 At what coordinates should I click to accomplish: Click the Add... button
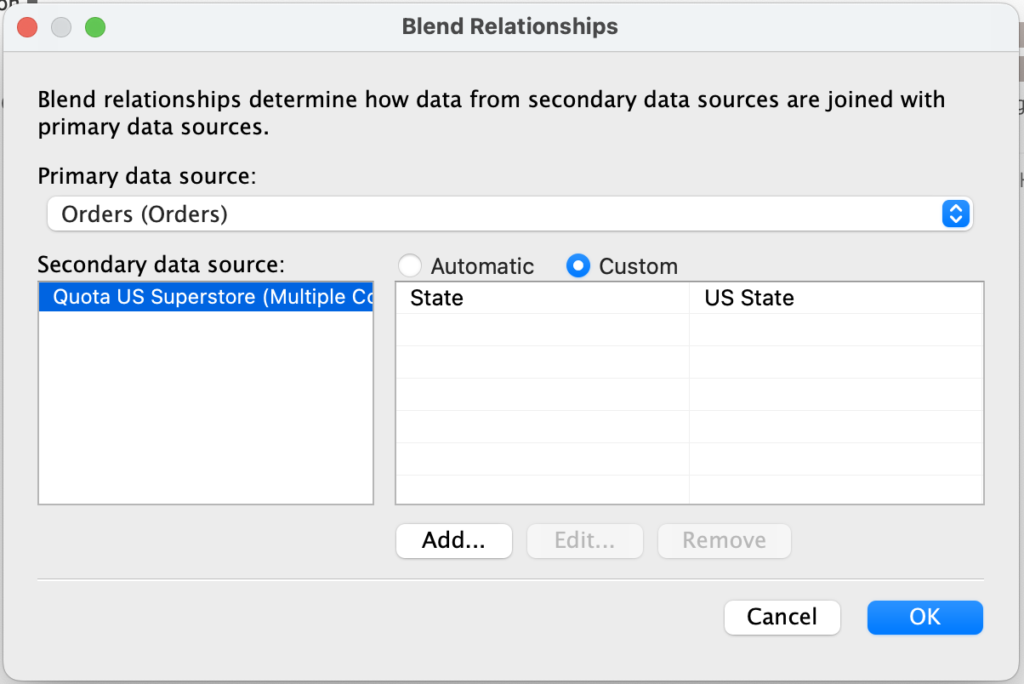point(454,541)
